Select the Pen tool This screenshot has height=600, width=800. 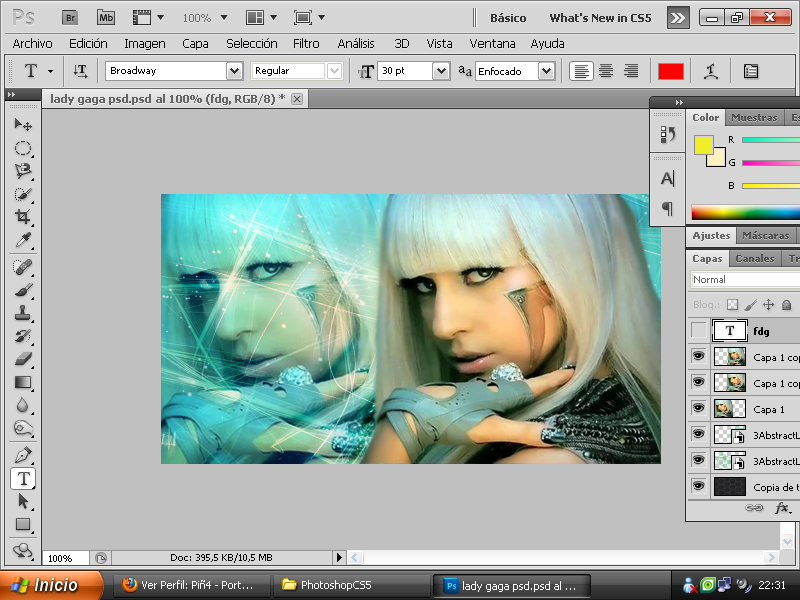(23, 455)
